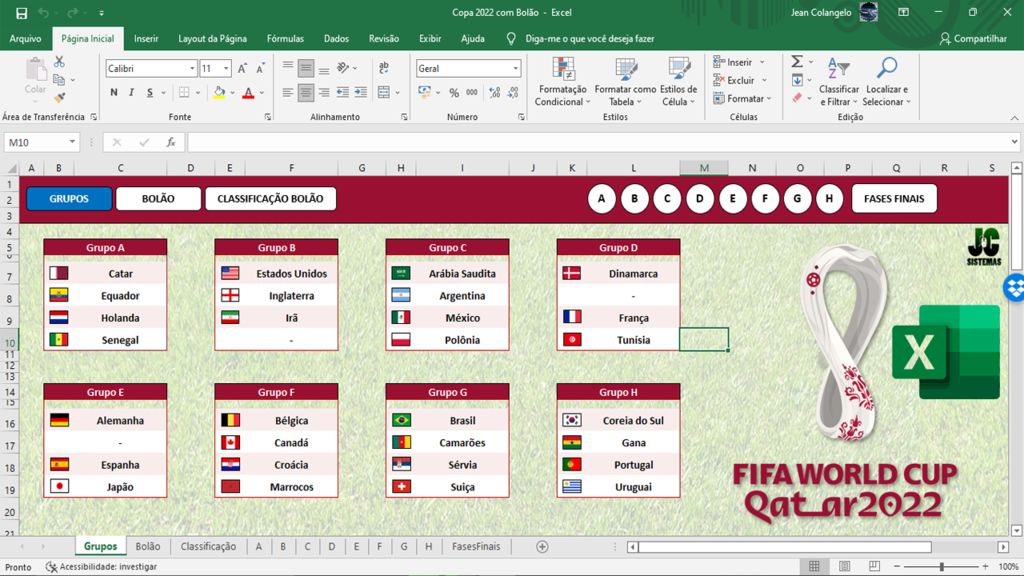The image size is (1024, 576).
Task: Switch to Page Layout view in status bar
Action: [x=844, y=566]
